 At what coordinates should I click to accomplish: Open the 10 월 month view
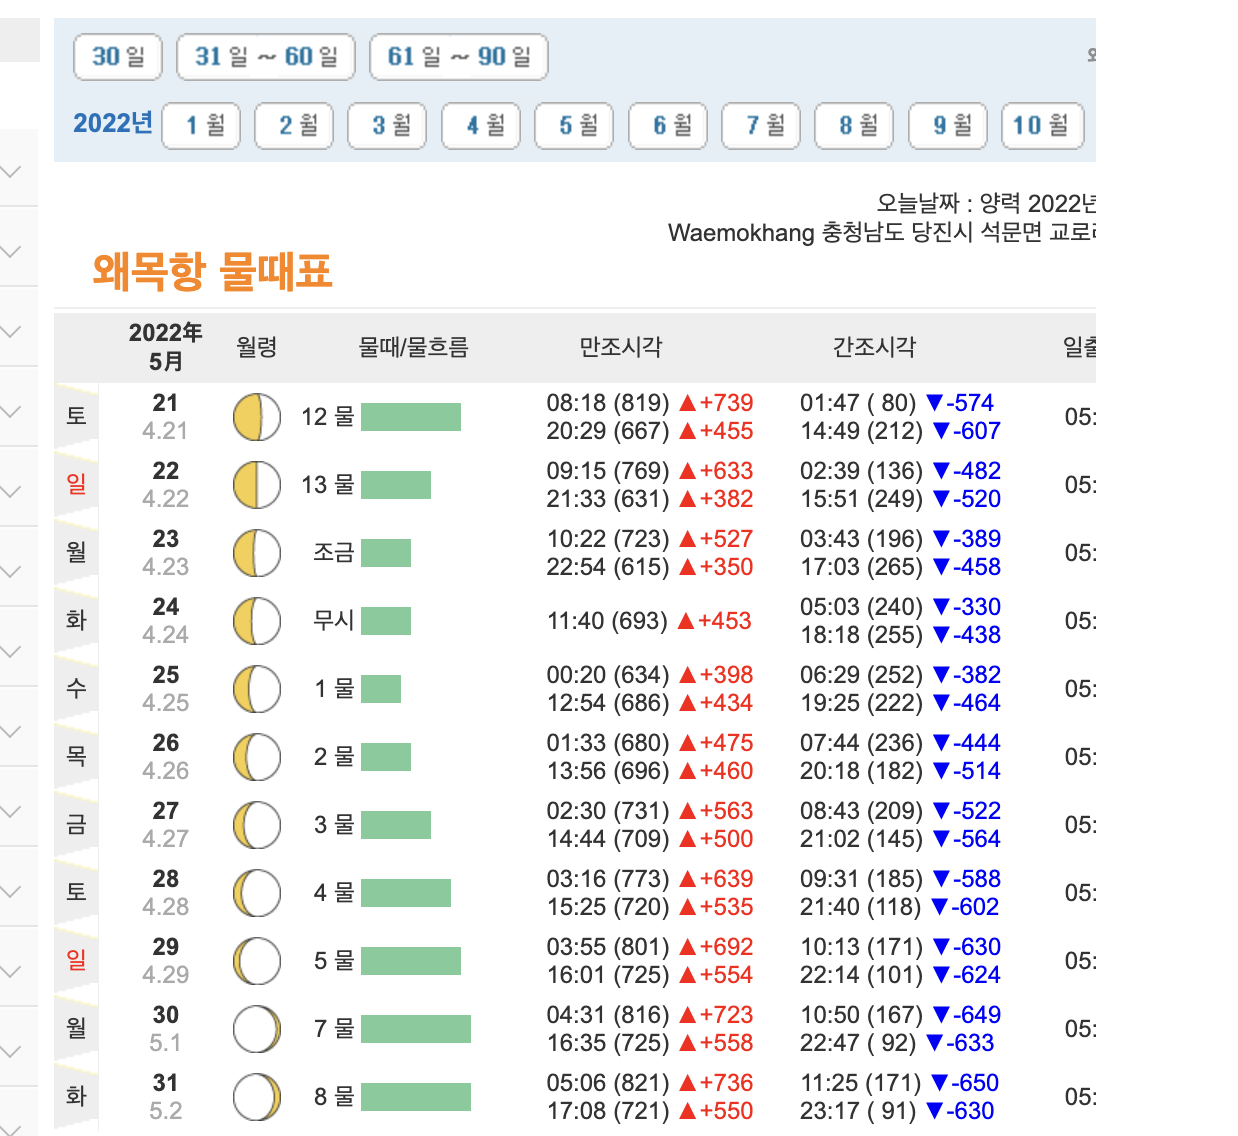(x=1042, y=126)
